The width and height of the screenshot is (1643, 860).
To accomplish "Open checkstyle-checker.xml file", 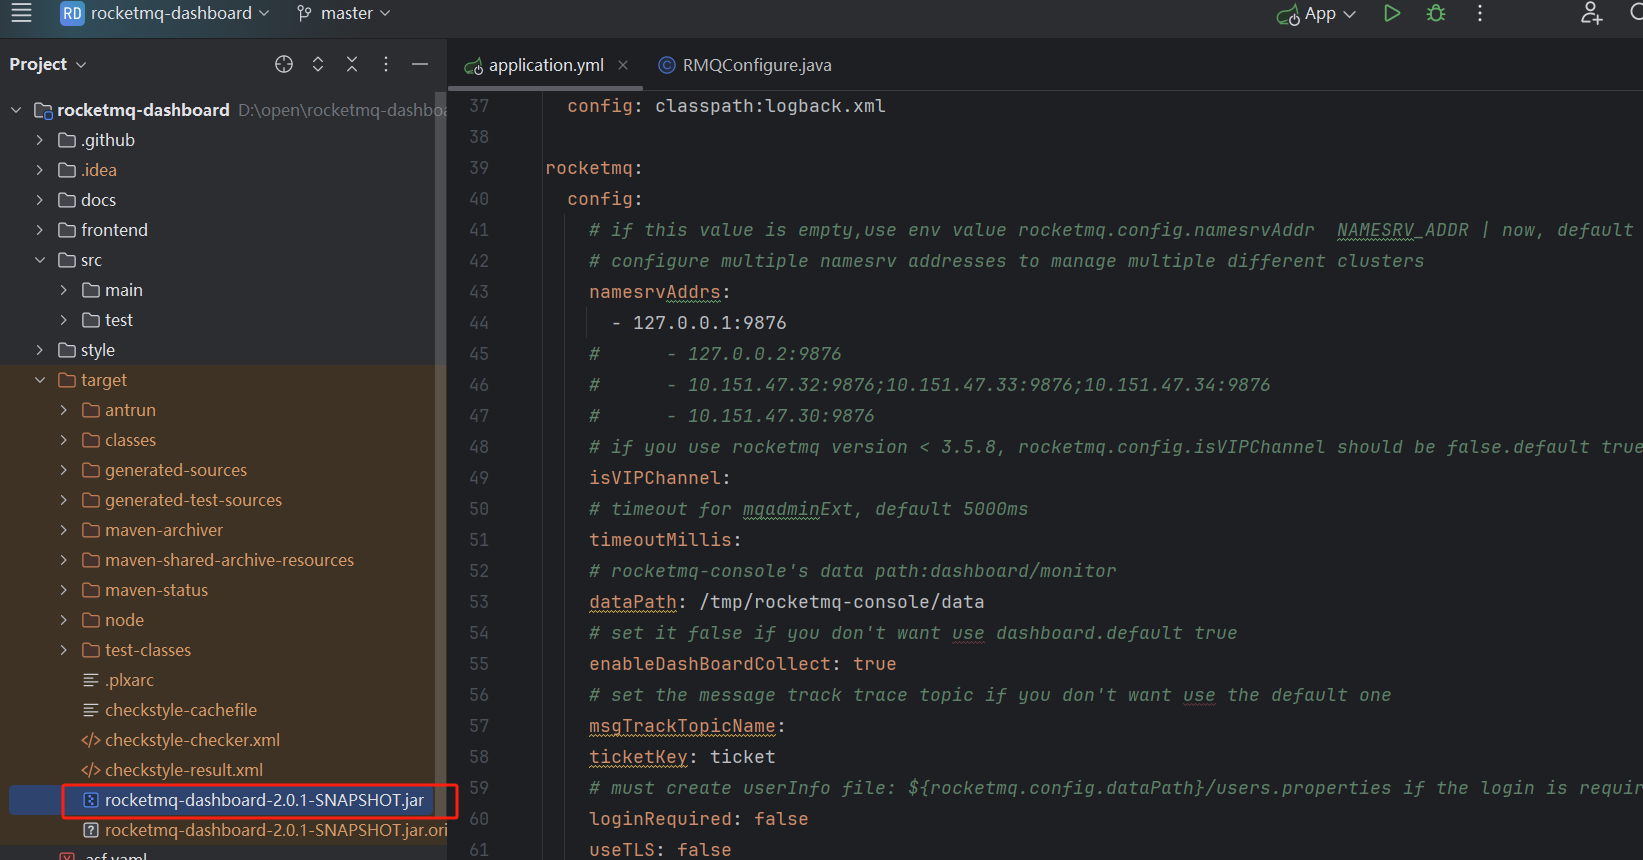I will point(192,740).
